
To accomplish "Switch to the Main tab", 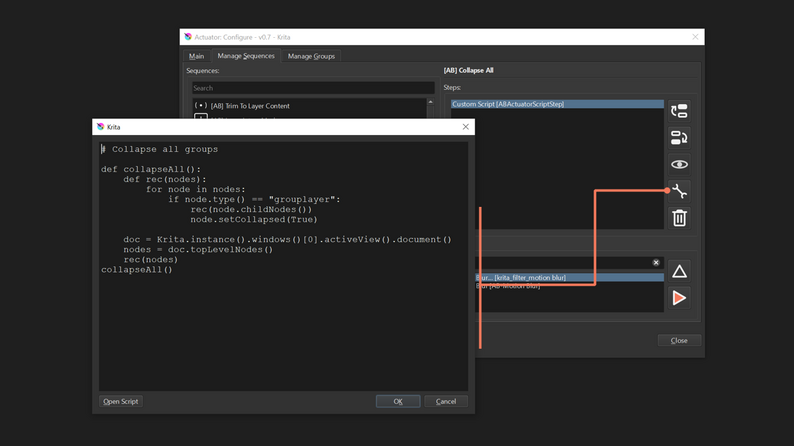I will point(196,56).
